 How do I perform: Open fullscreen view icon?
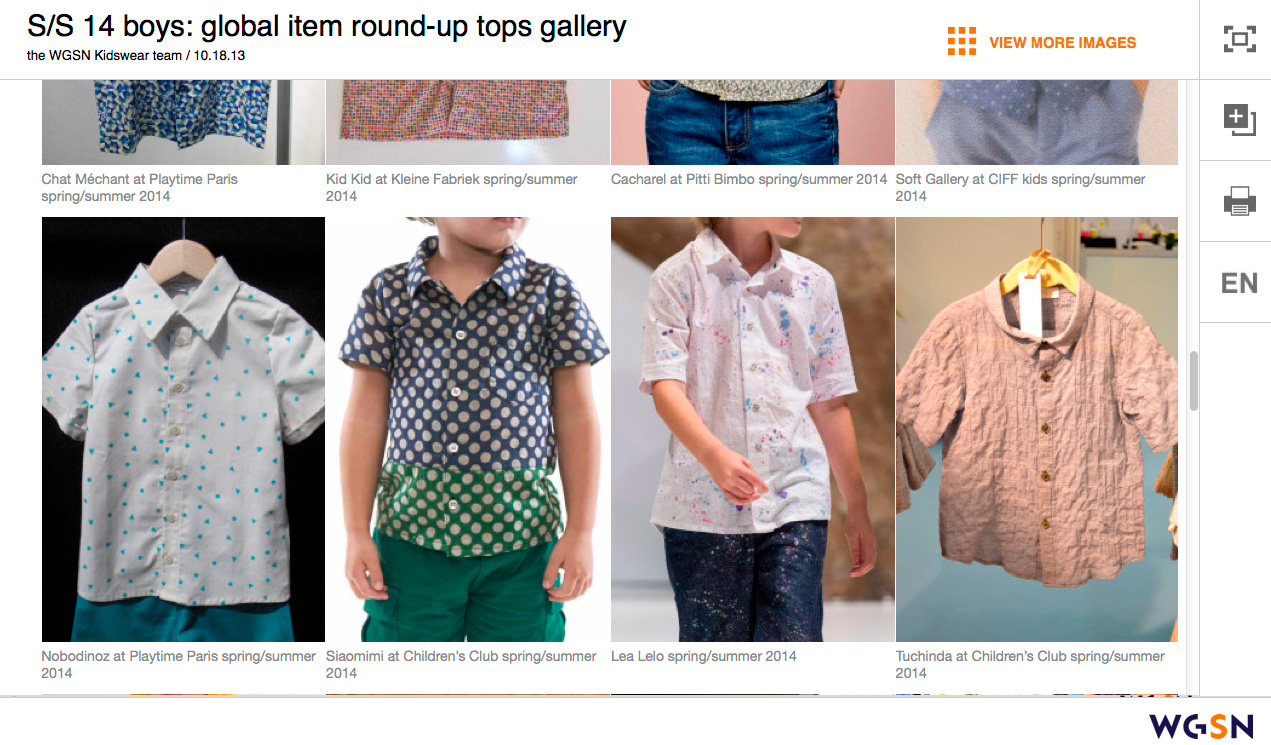point(1239,39)
